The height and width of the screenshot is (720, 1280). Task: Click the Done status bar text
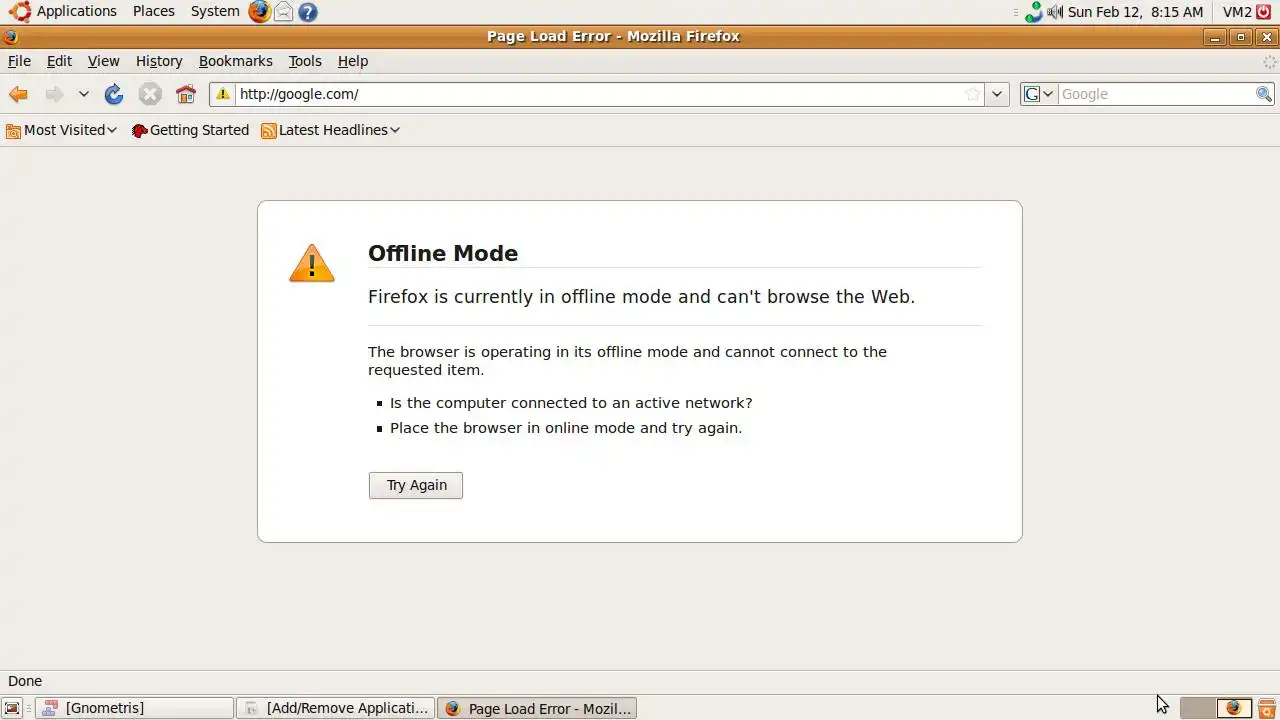25,681
